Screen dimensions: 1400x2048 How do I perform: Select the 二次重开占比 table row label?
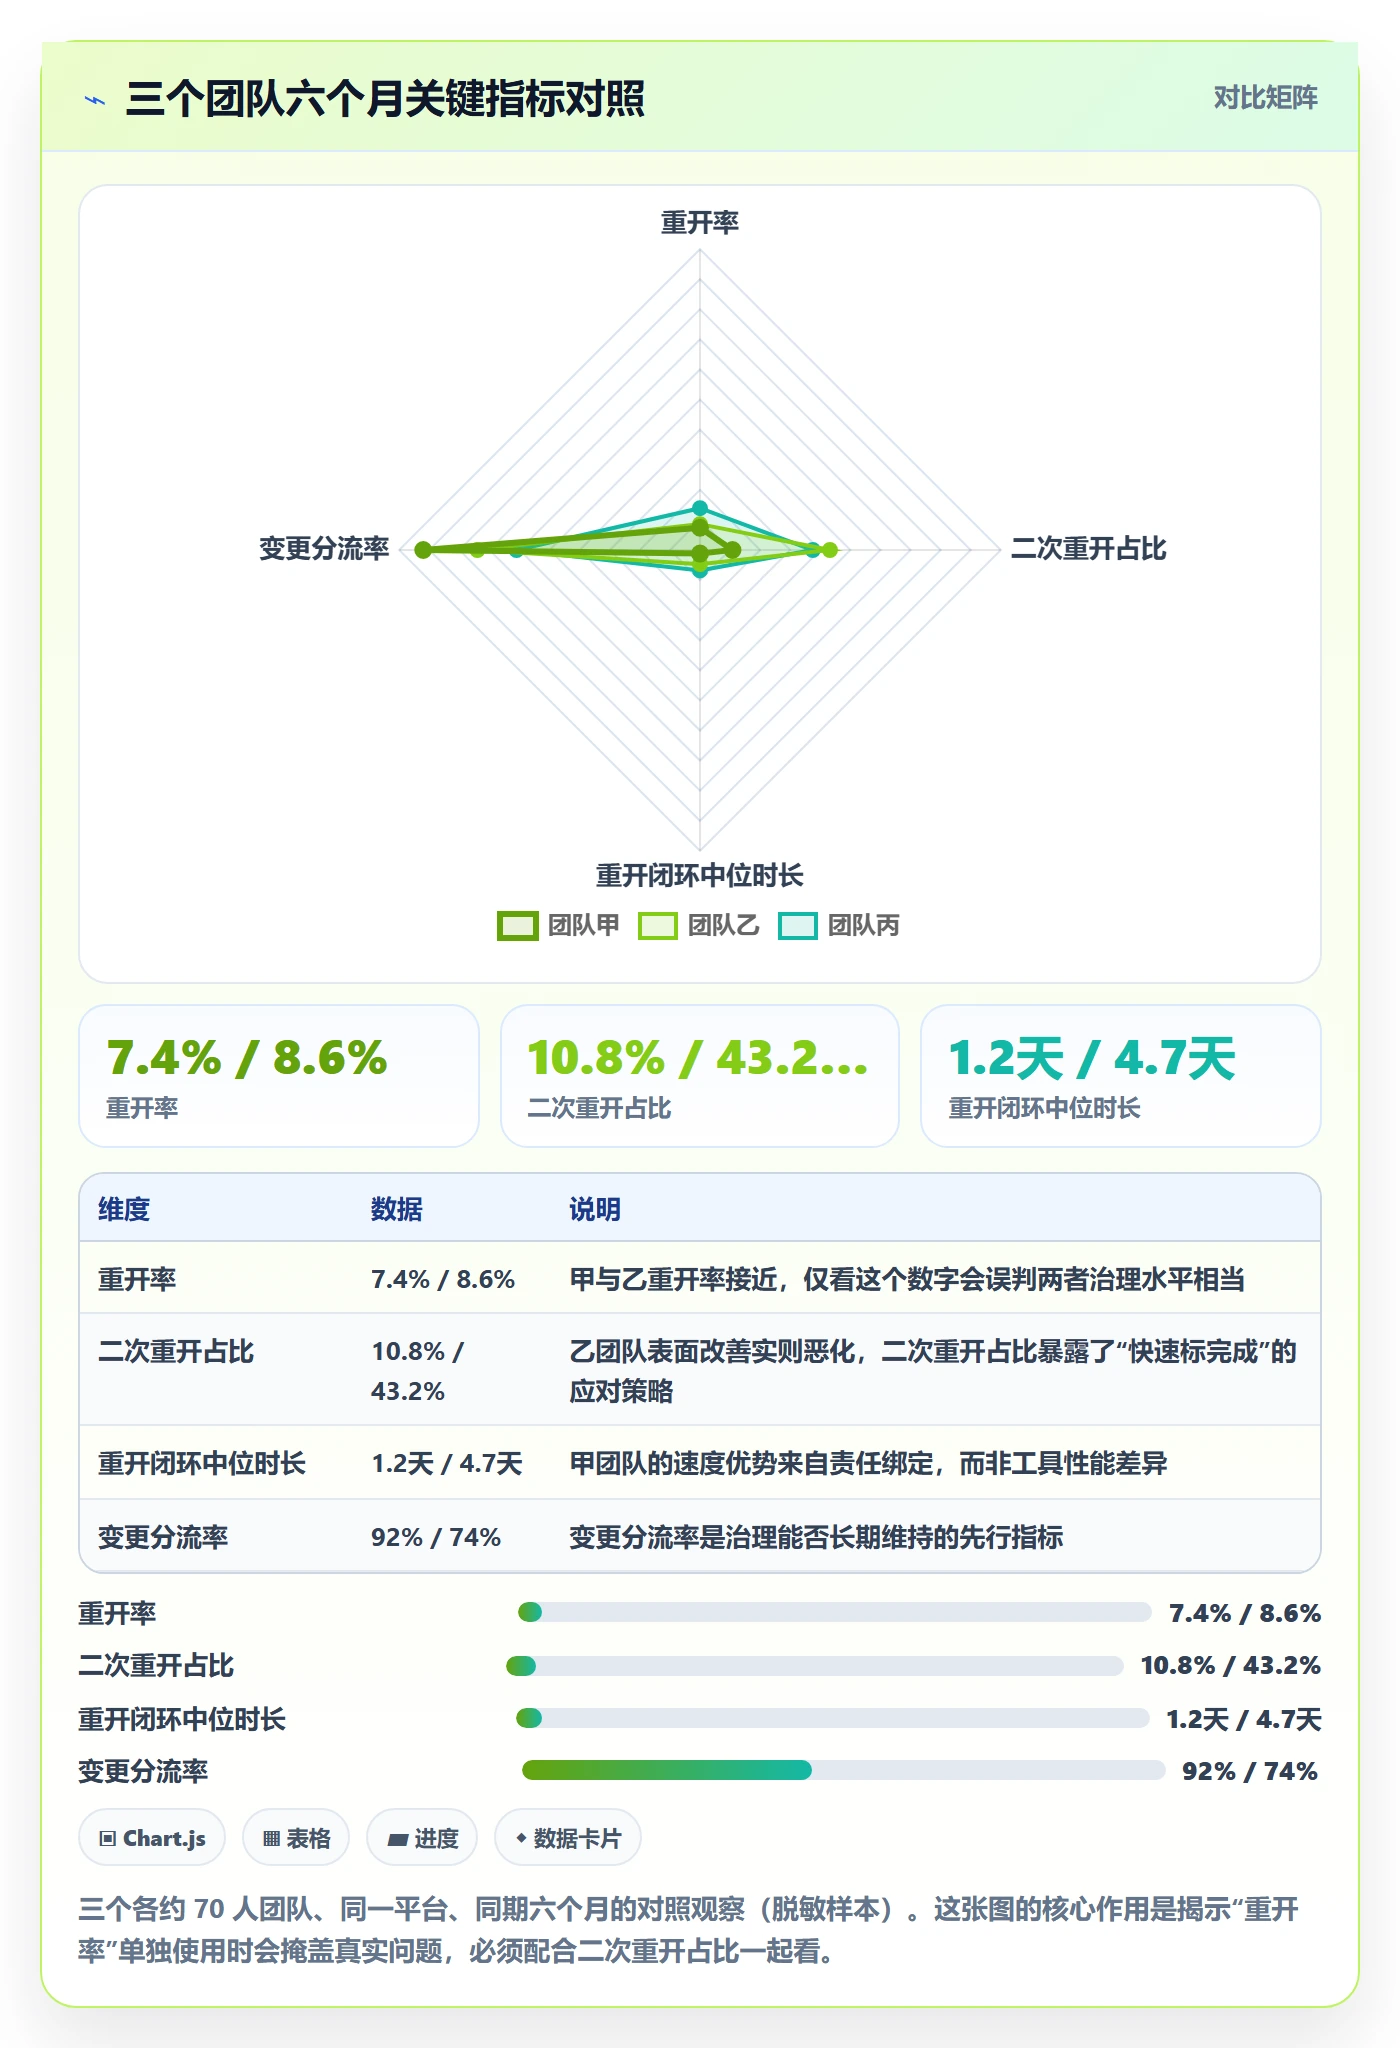point(176,1351)
